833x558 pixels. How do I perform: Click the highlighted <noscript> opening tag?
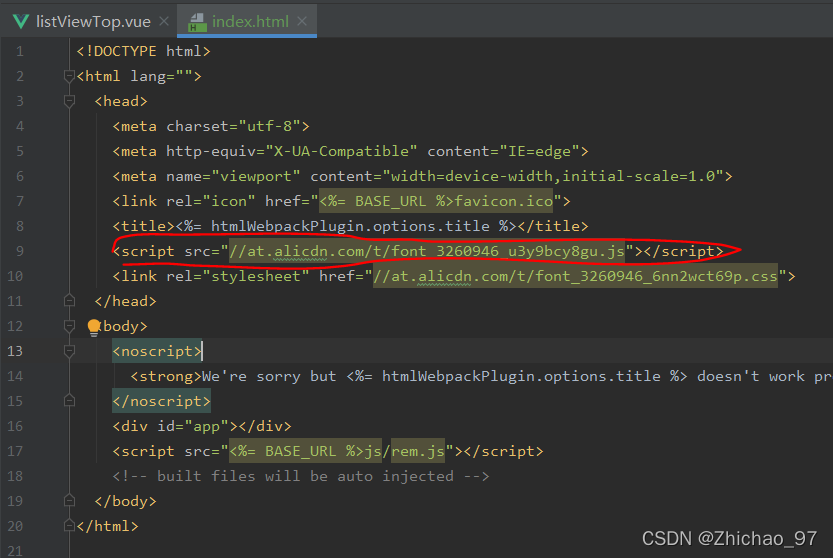click(157, 351)
